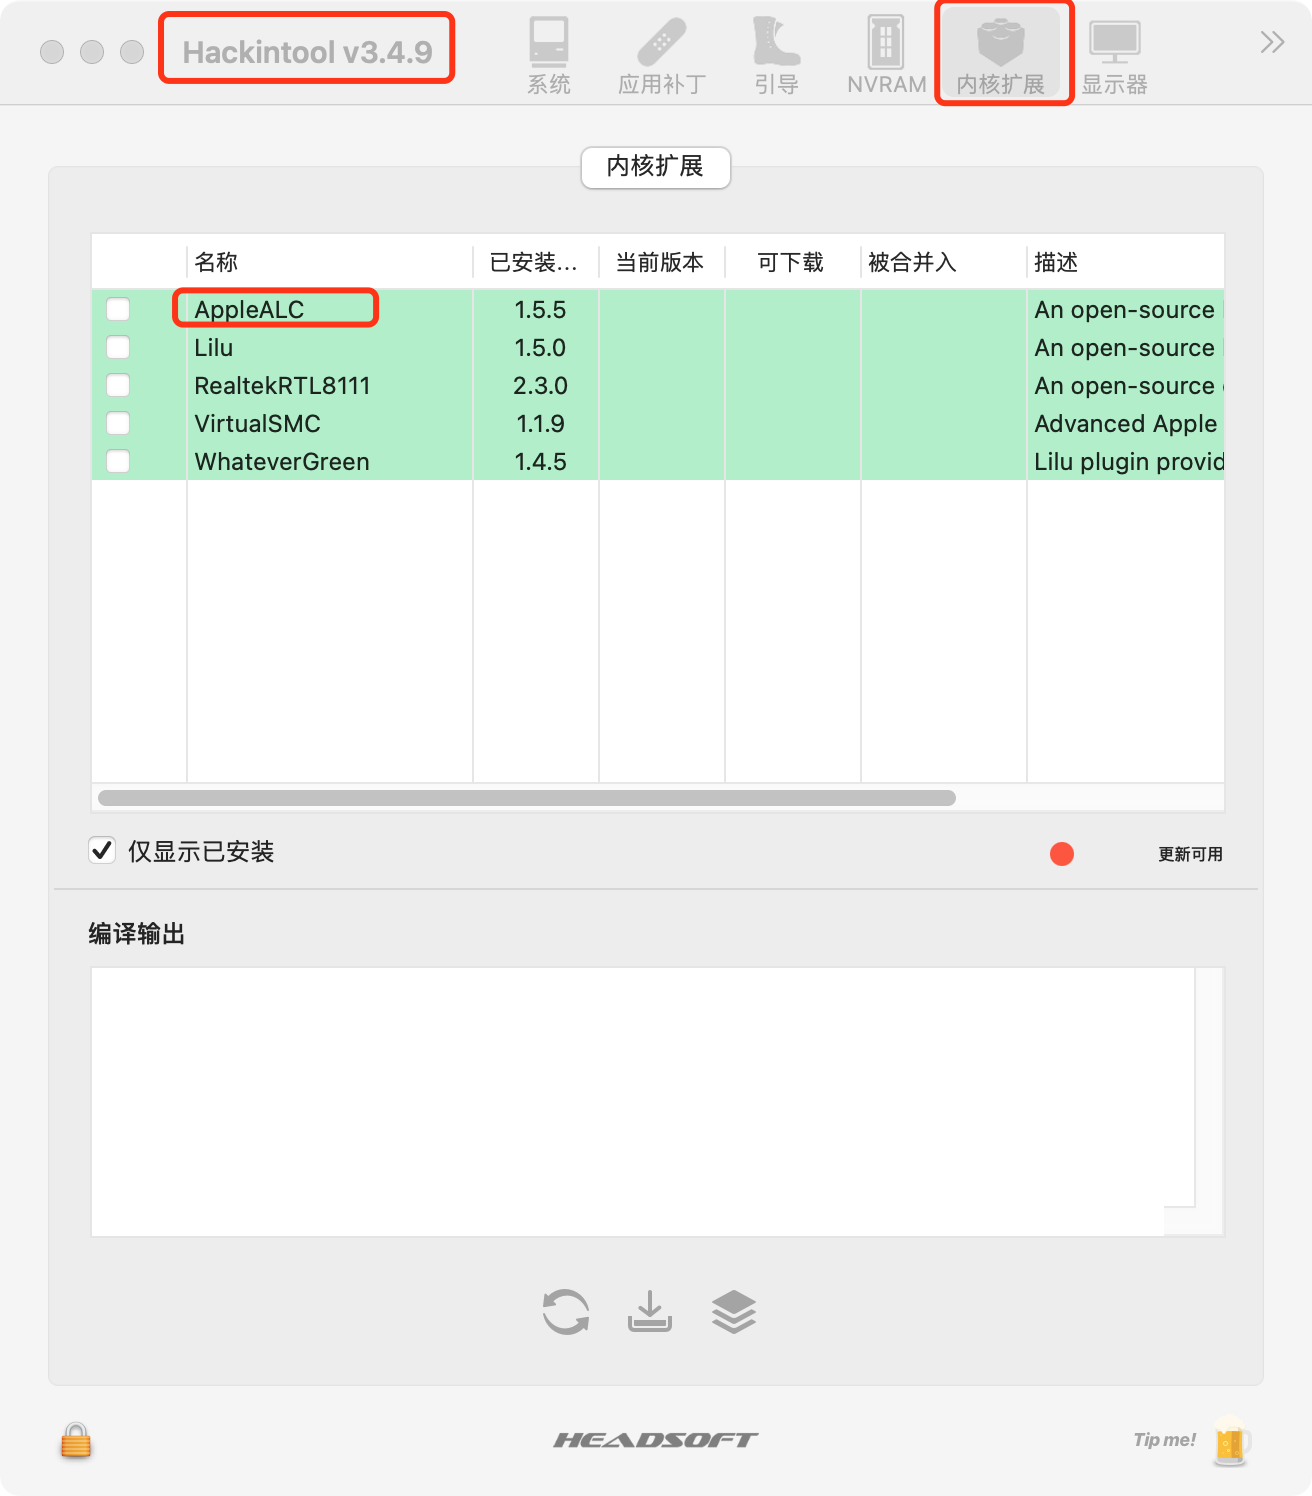Check the Lilu row checkbox
Screen dimensions: 1312x1496
[x=118, y=347]
